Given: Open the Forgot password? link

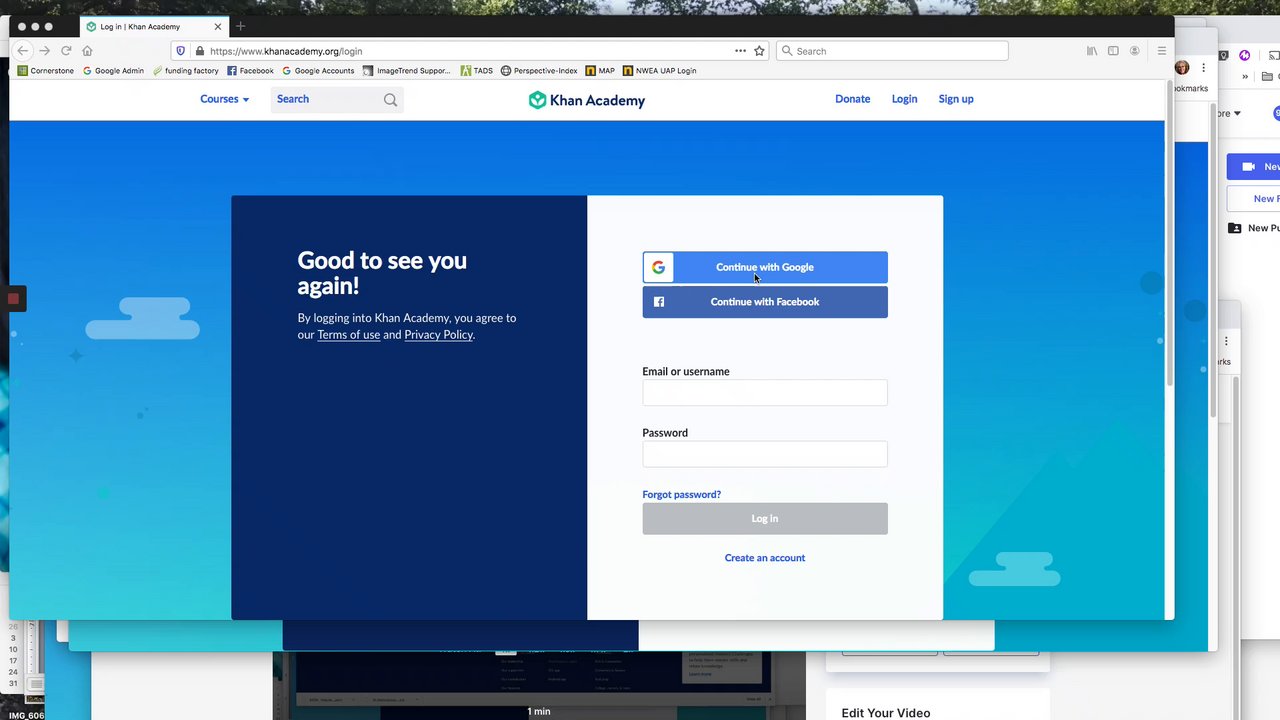Looking at the screenshot, I should [681, 494].
